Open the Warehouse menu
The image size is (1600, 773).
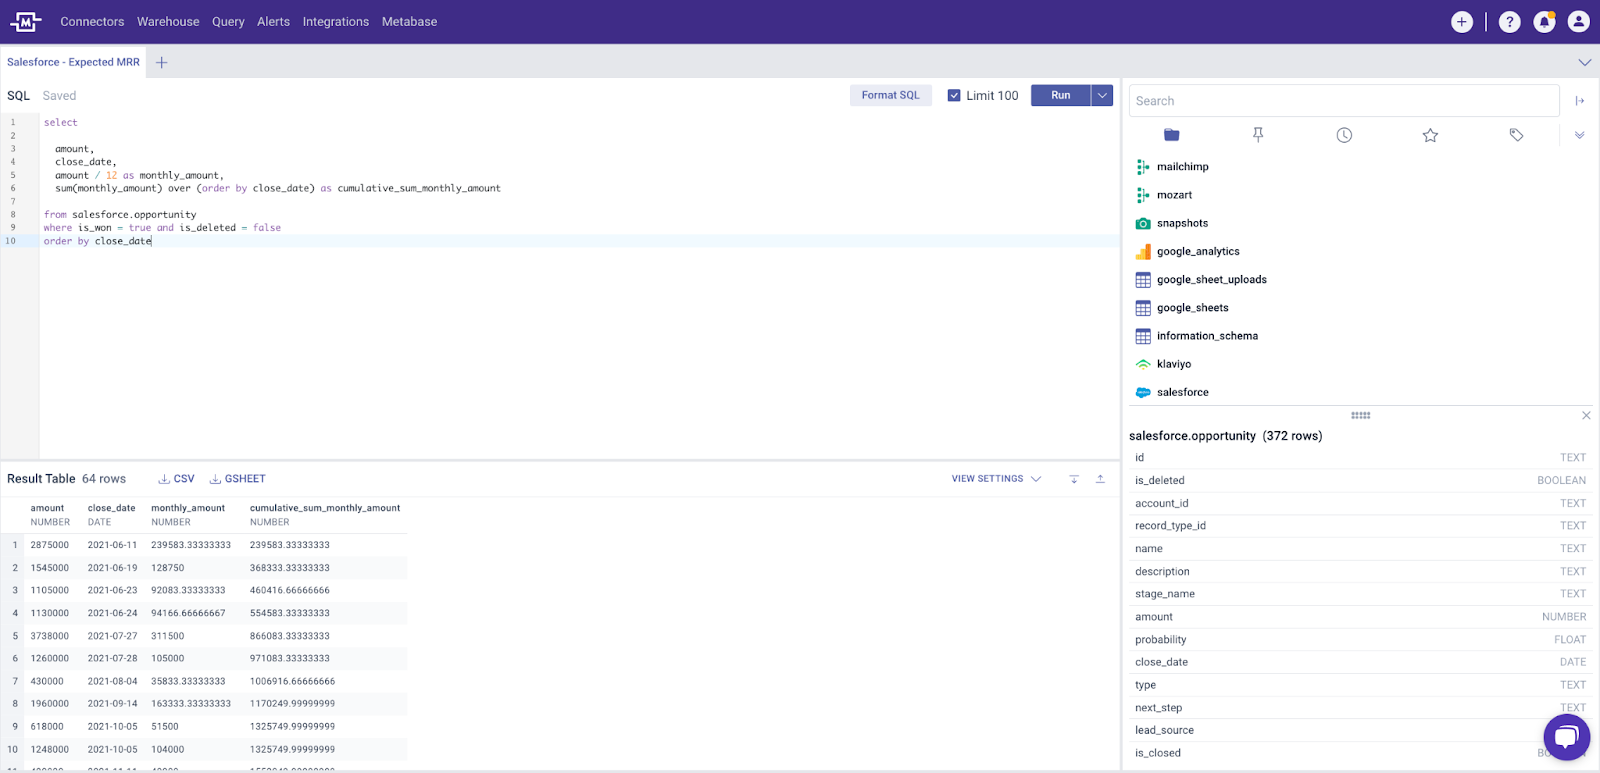click(x=168, y=21)
